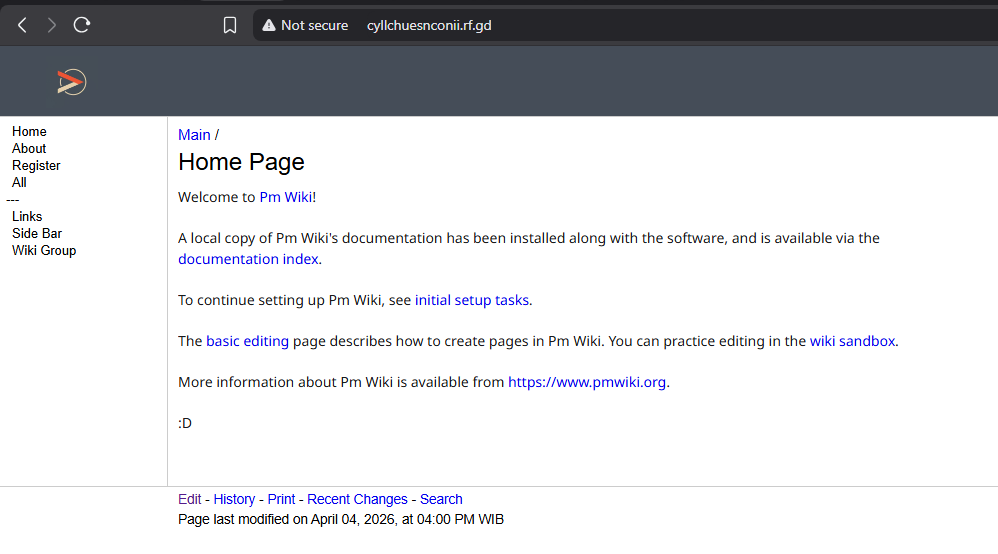Focus the address bar URL cyllchuesnconii.rf.gd
Image resolution: width=998 pixels, height=554 pixels.
pyautogui.click(x=429, y=25)
